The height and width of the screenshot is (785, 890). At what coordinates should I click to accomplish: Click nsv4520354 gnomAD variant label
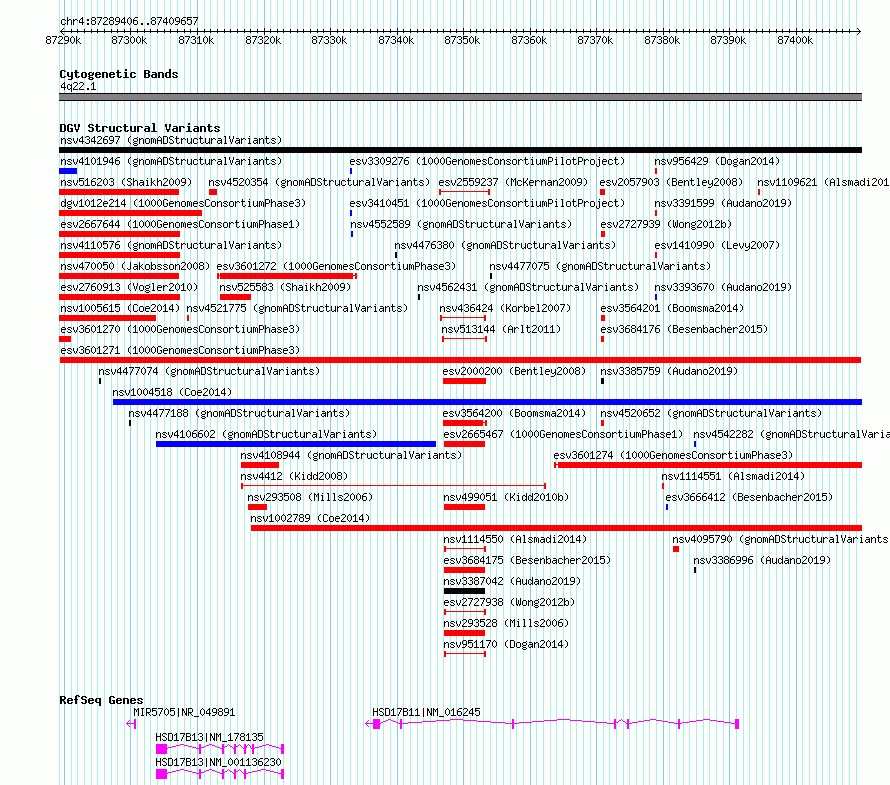tap(319, 182)
